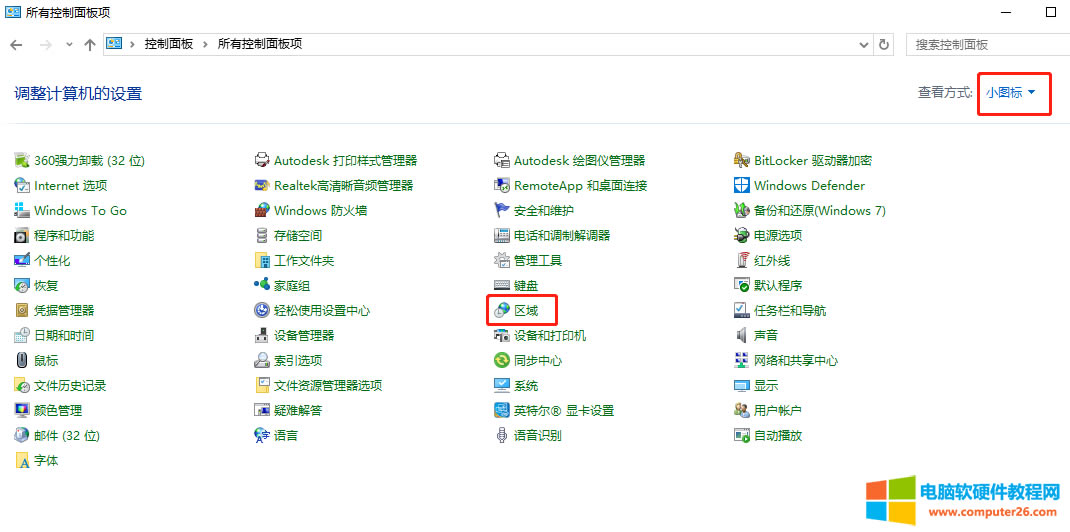The height and width of the screenshot is (532, 1070).
Task: Open the 用户帐户 link
Action: point(777,411)
